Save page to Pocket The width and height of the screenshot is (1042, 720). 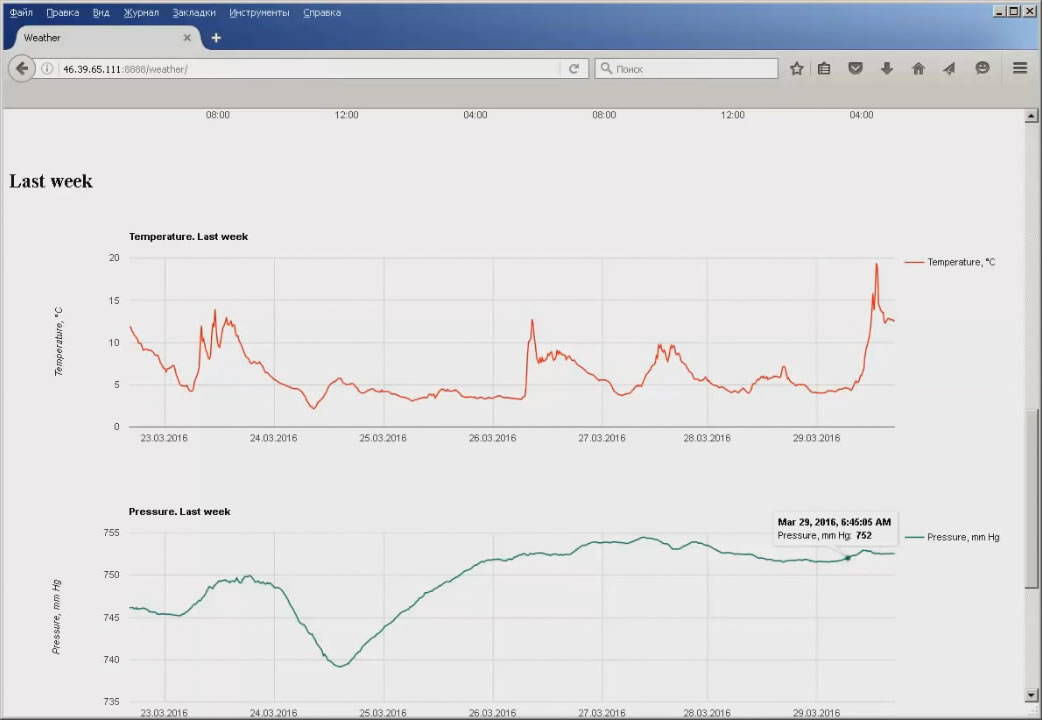coord(855,69)
